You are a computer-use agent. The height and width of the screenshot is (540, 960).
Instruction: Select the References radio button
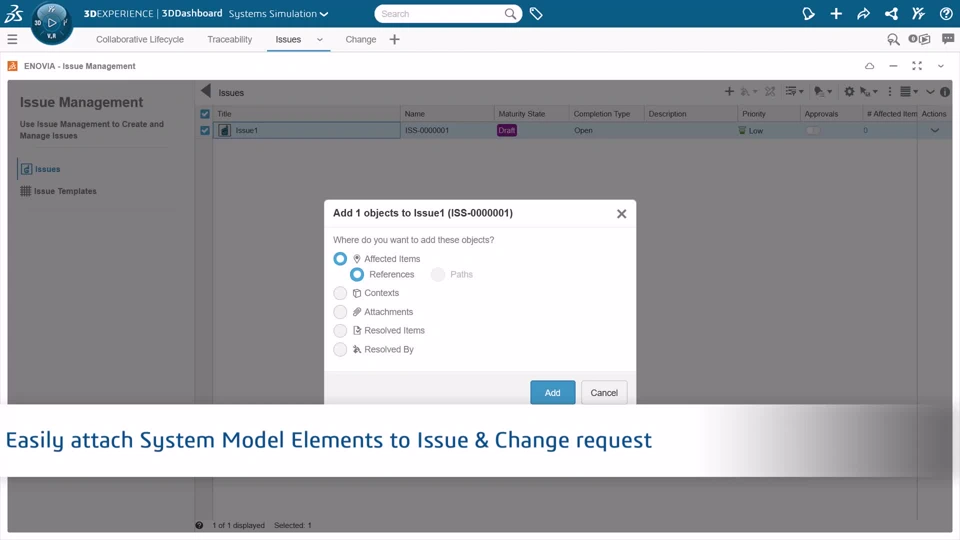tap(357, 274)
